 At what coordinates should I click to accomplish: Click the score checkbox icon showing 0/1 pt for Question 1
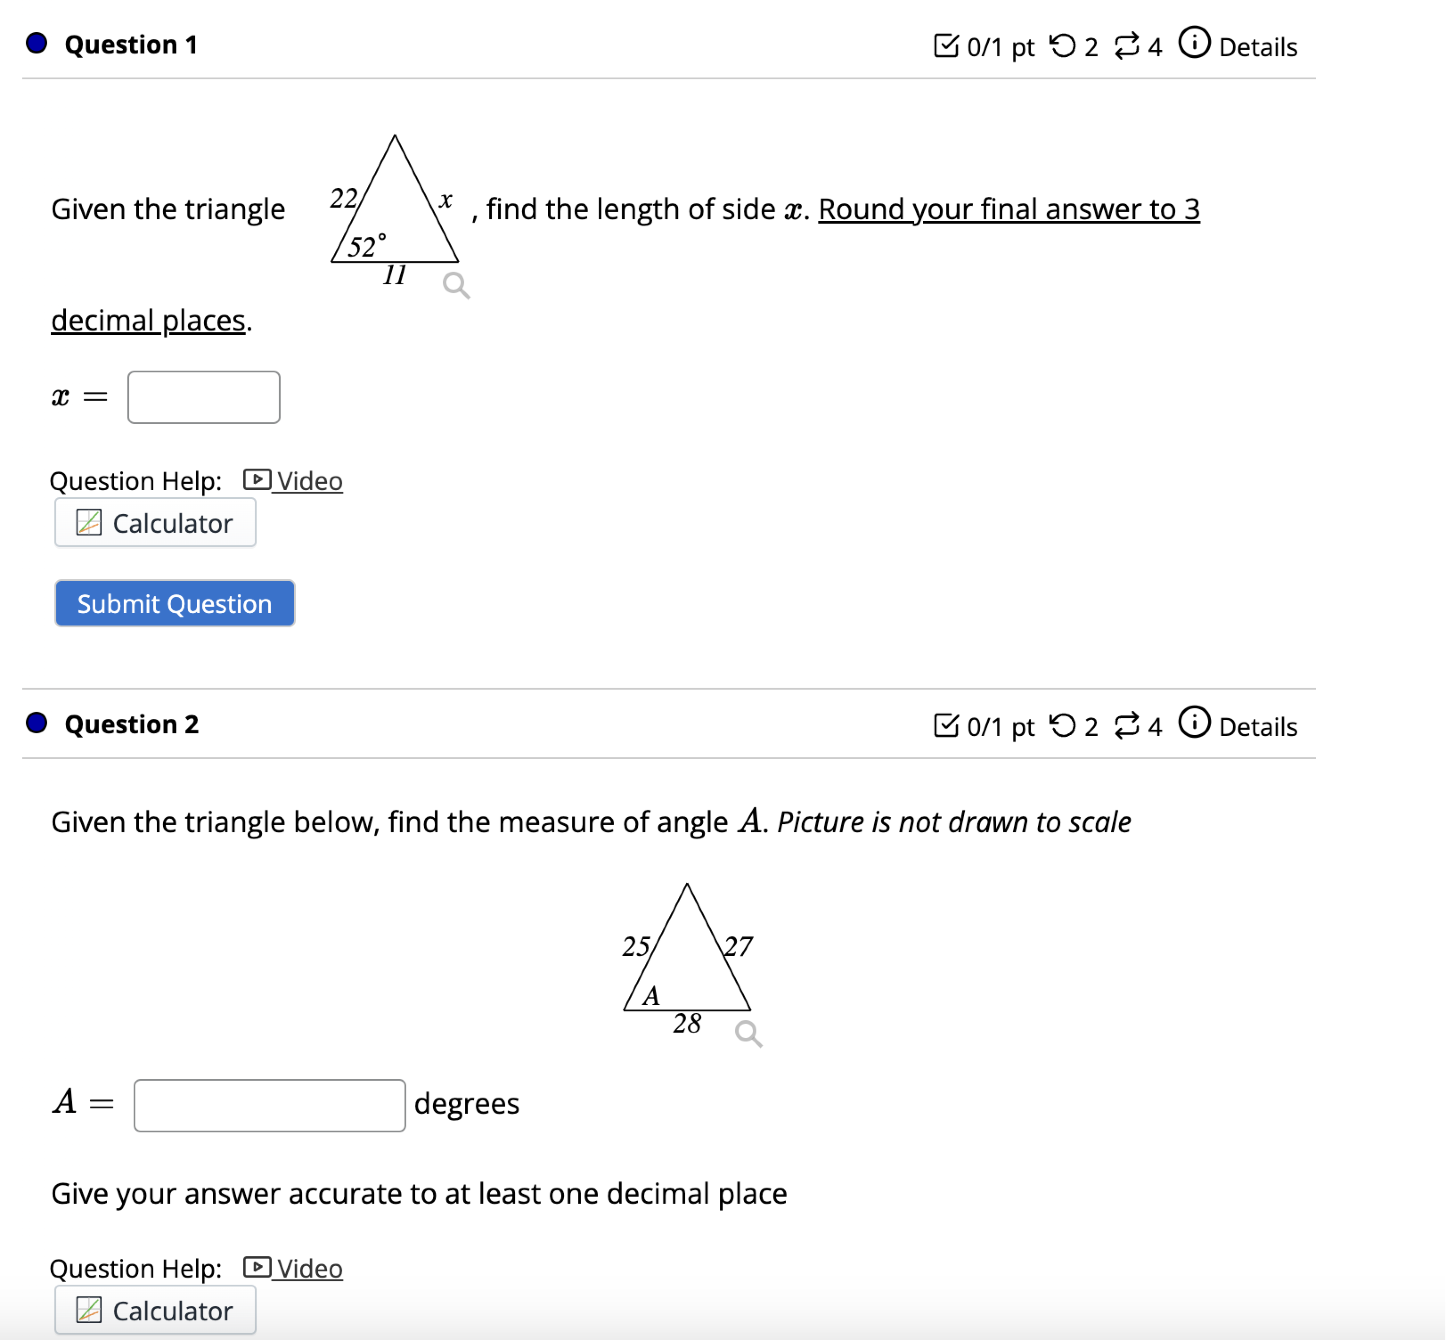tap(946, 45)
